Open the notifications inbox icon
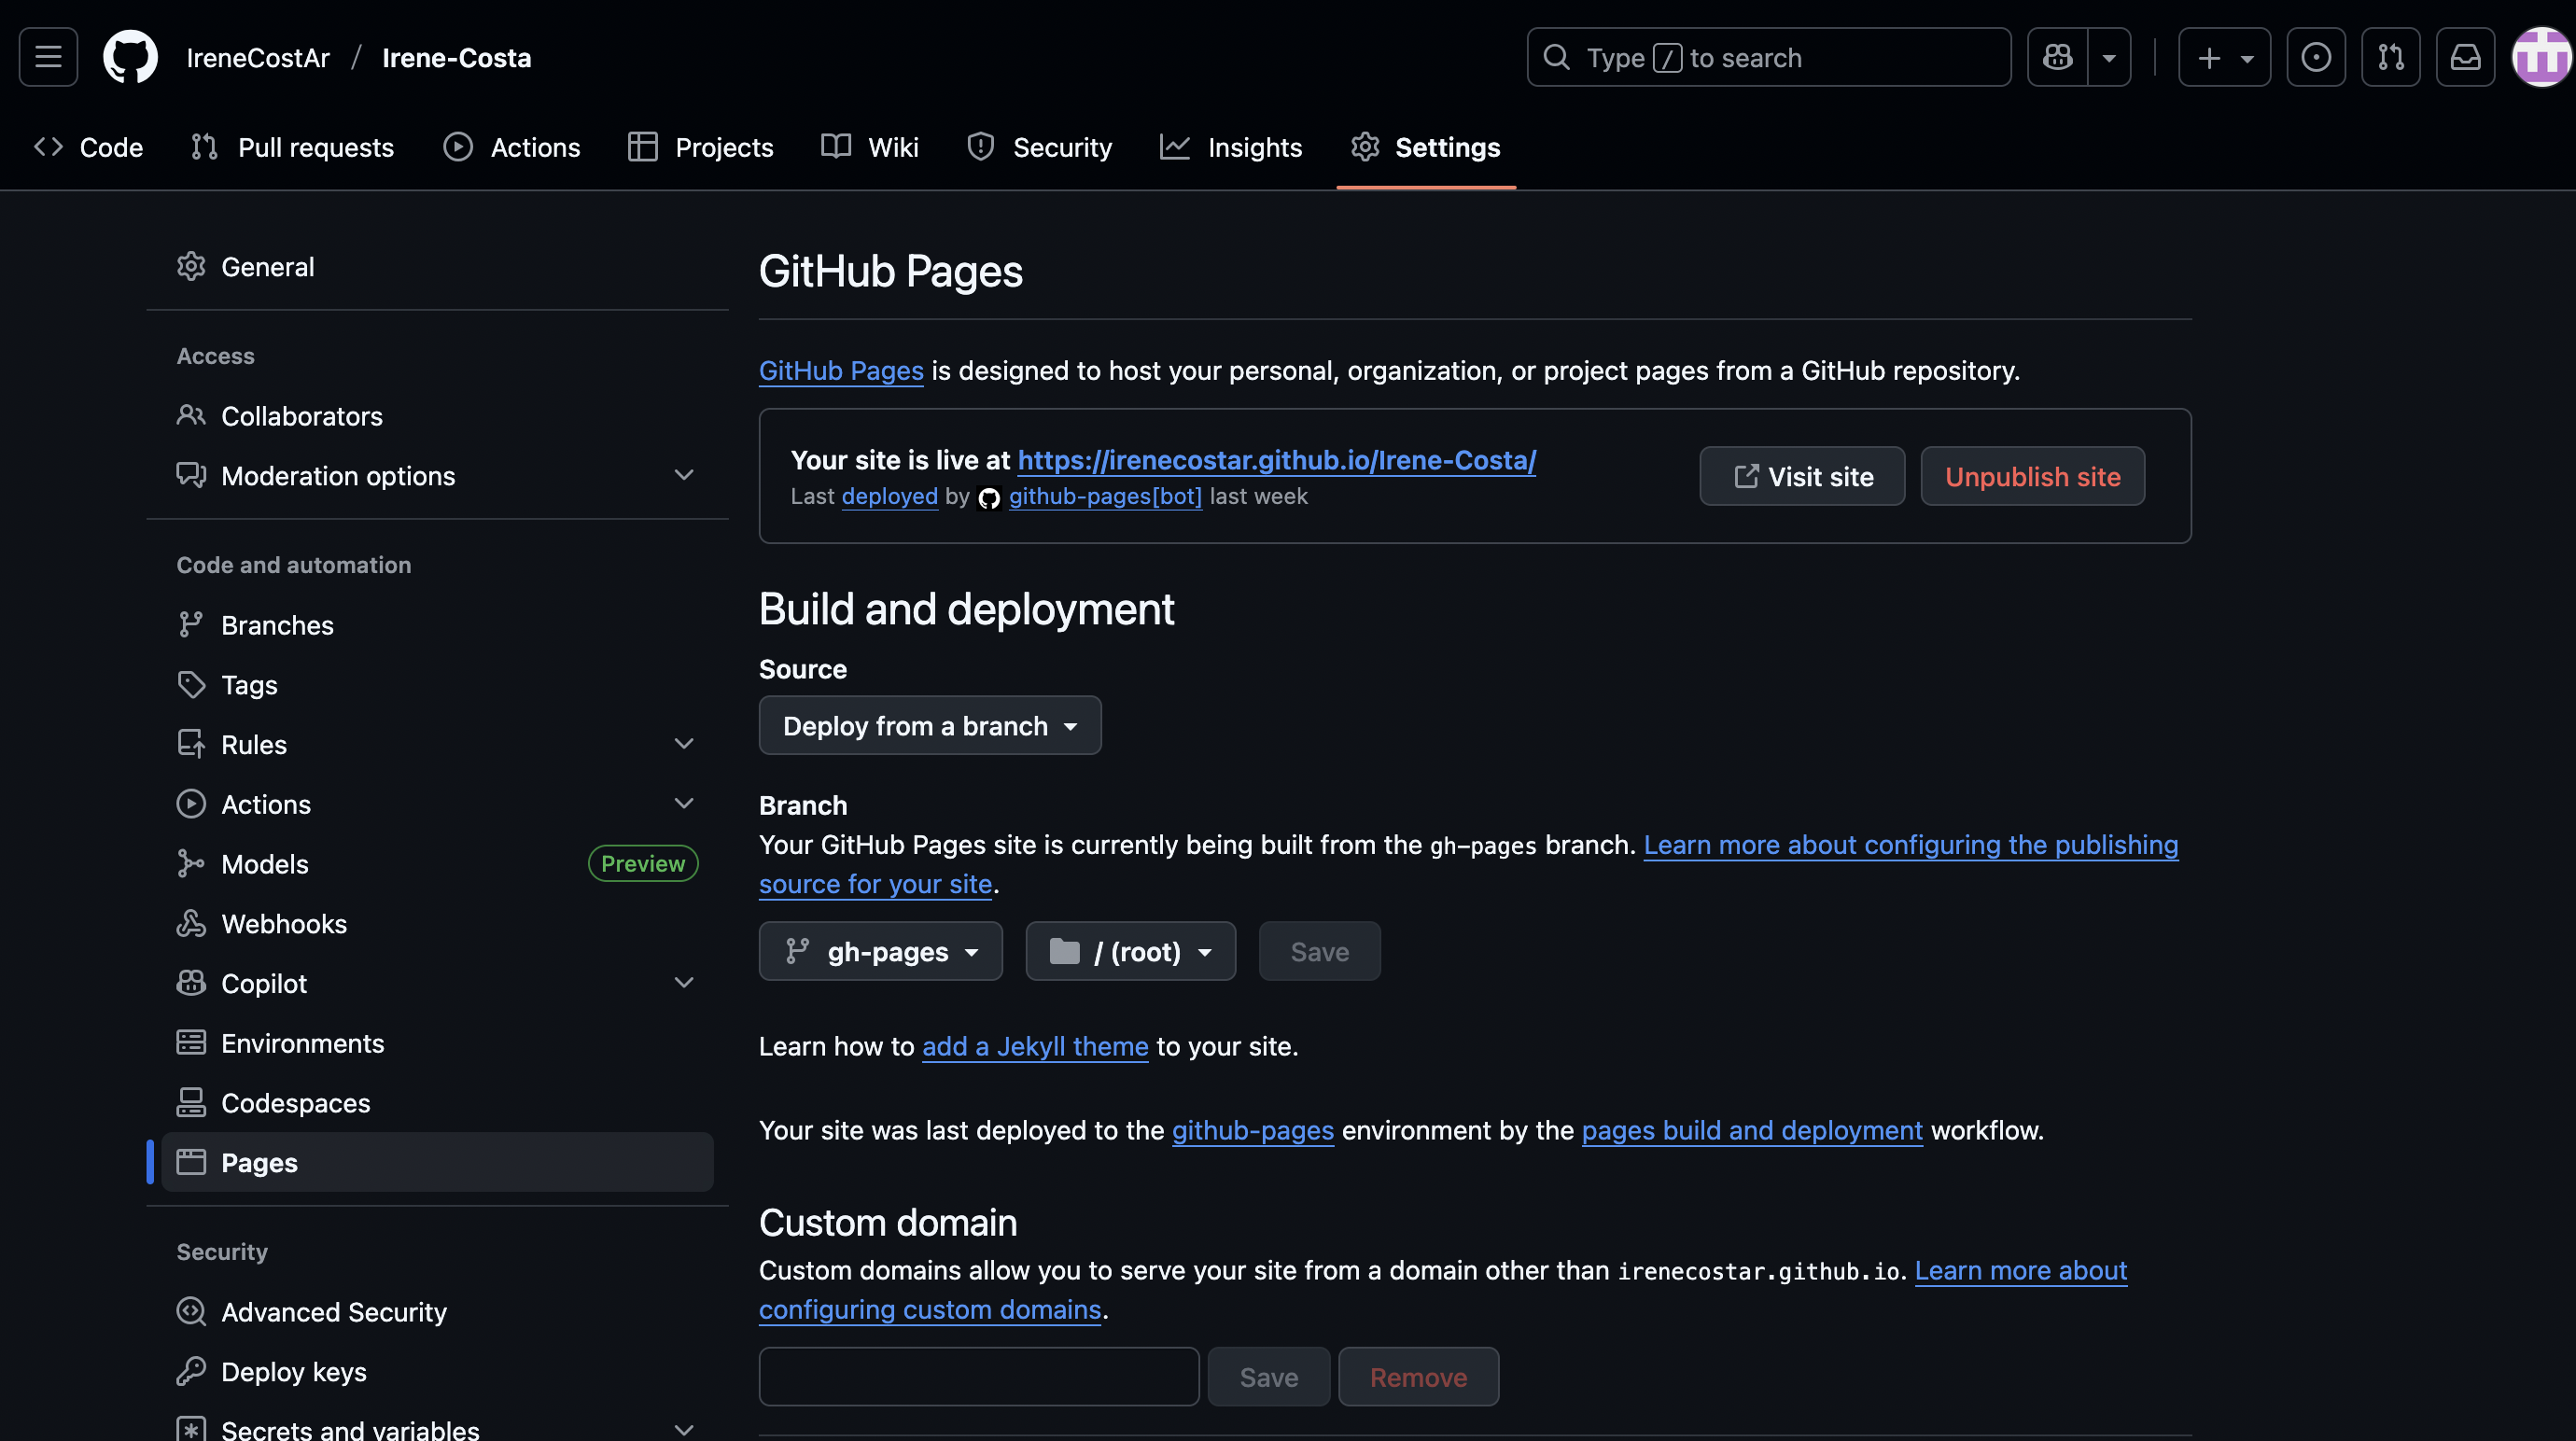 coord(2466,57)
